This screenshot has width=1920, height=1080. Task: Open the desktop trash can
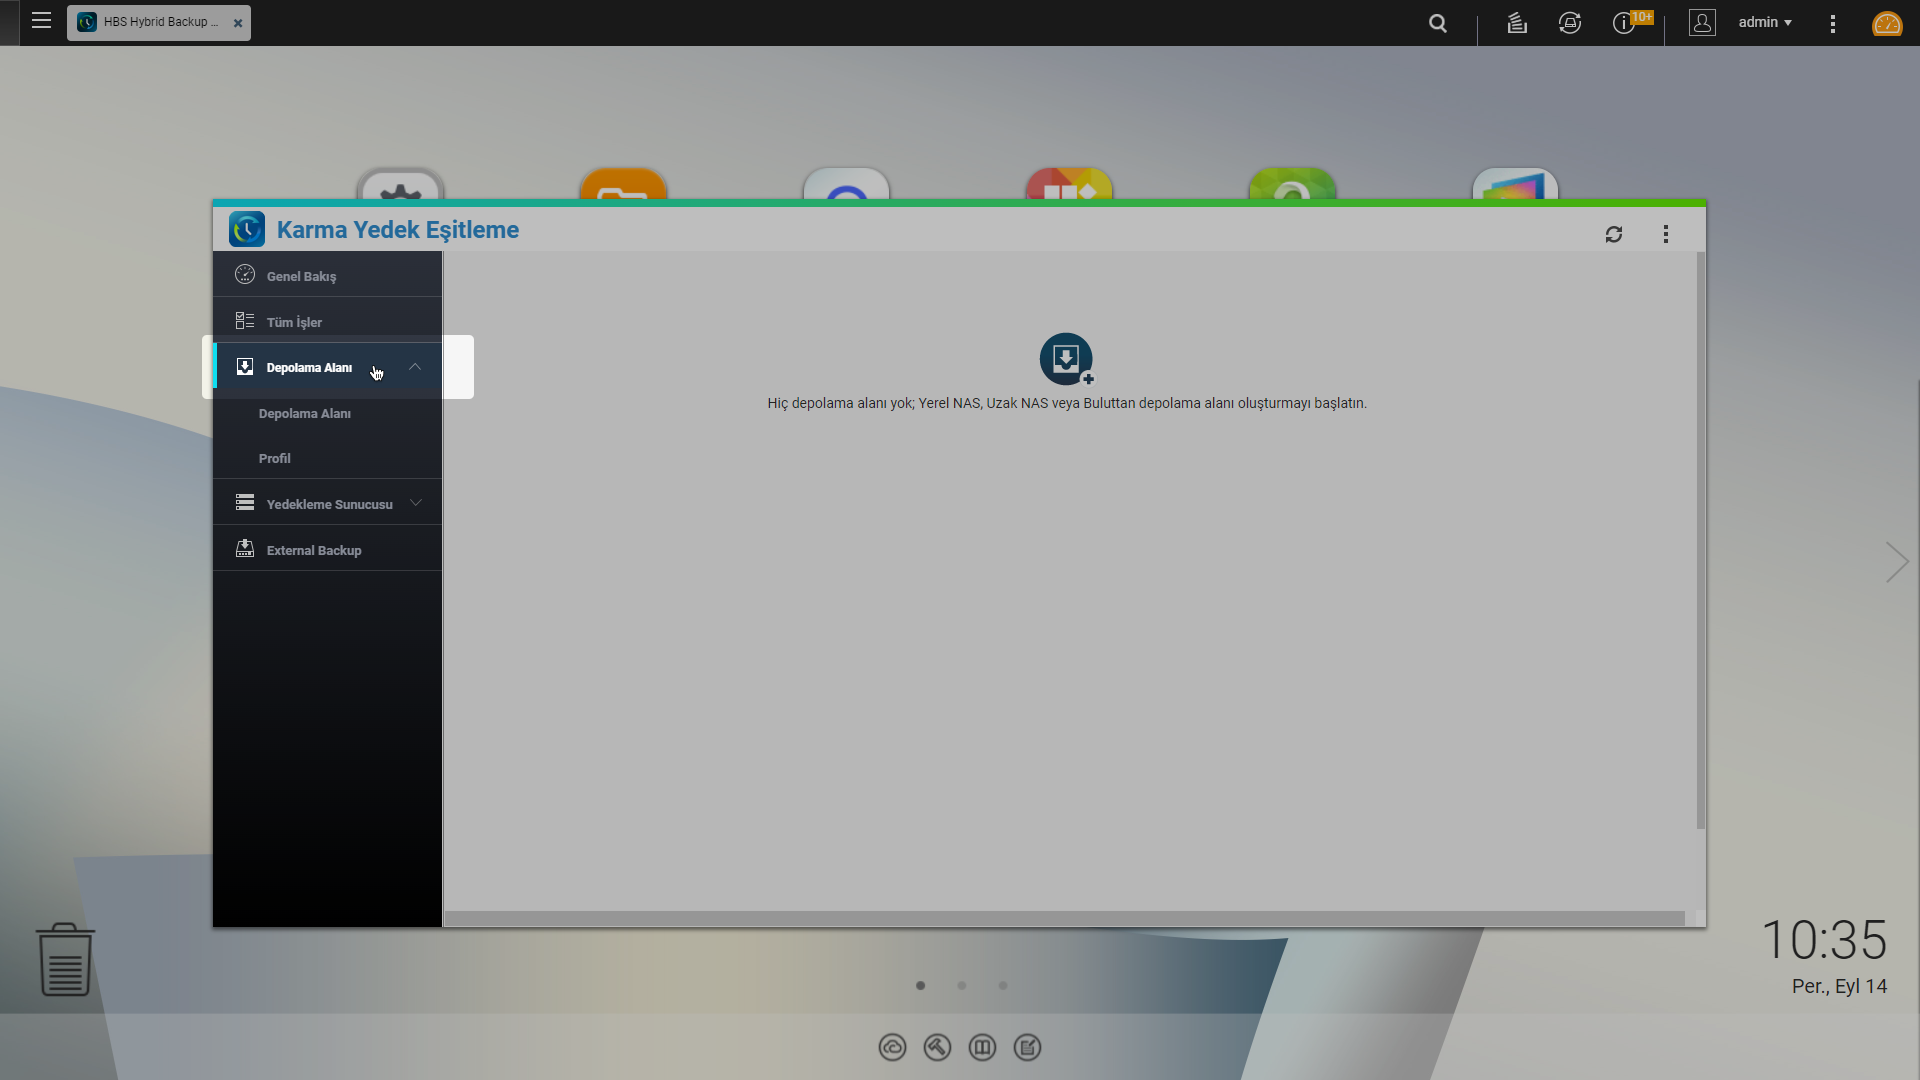pos(65,960)
